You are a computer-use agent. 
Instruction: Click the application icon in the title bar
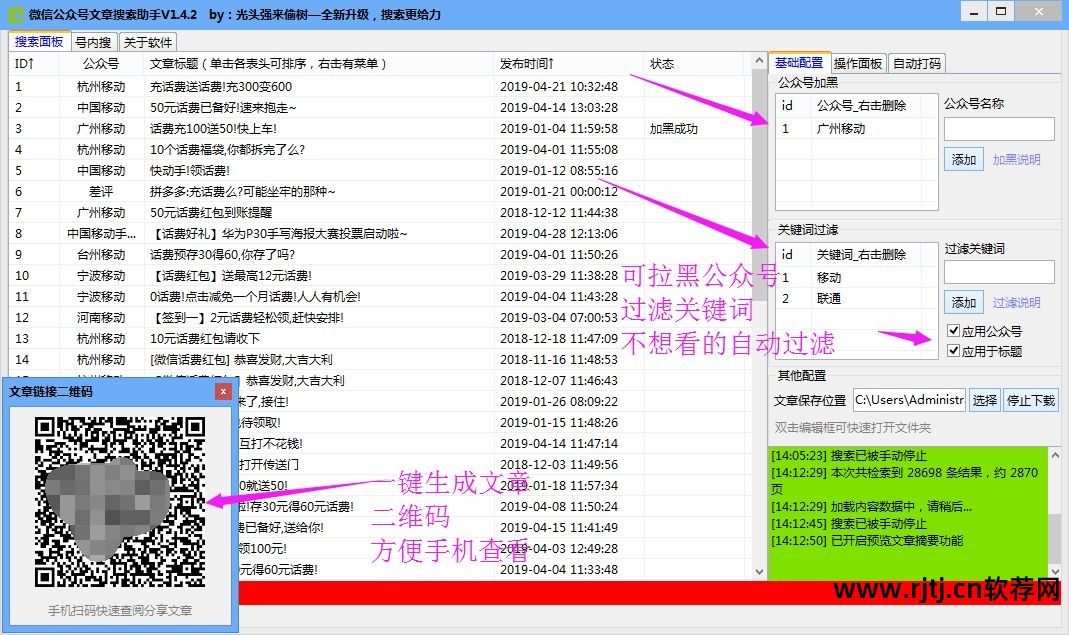pos(15,14)
